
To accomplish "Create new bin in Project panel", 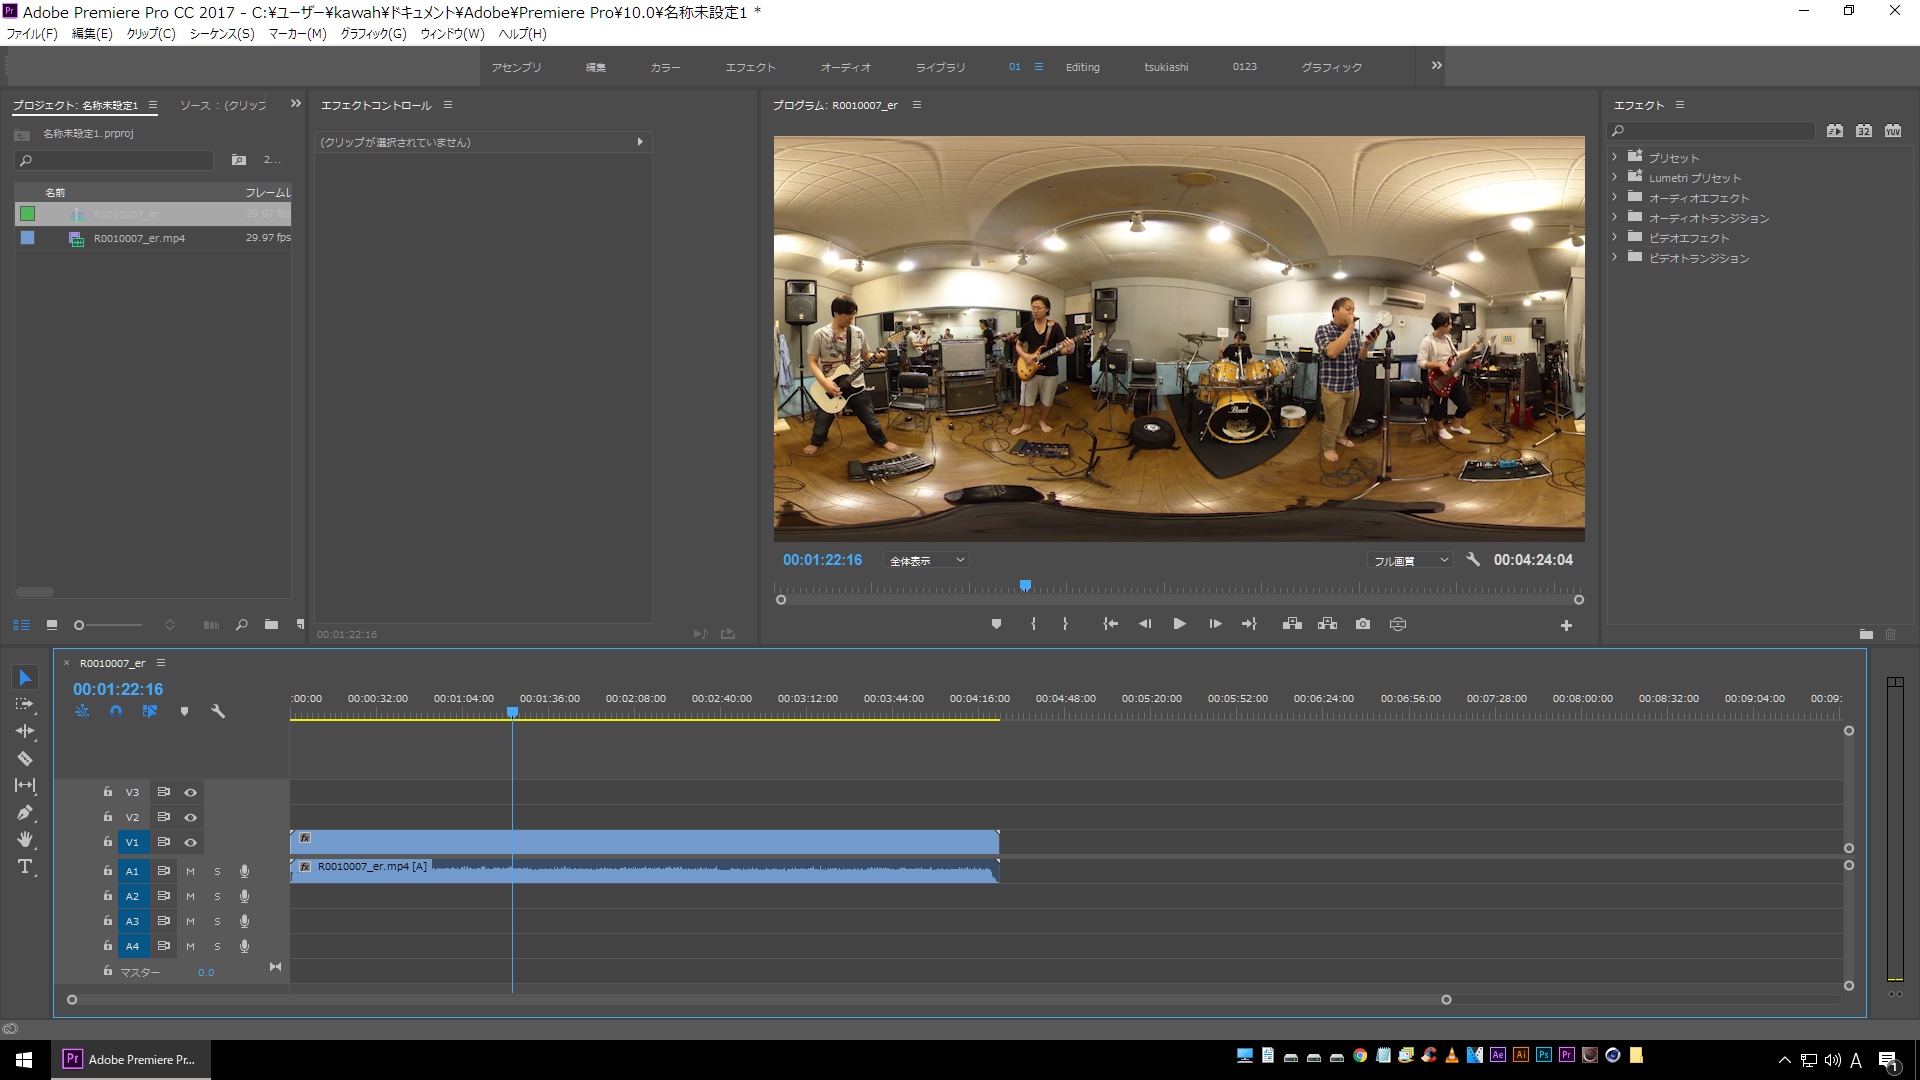I will 271,625.
